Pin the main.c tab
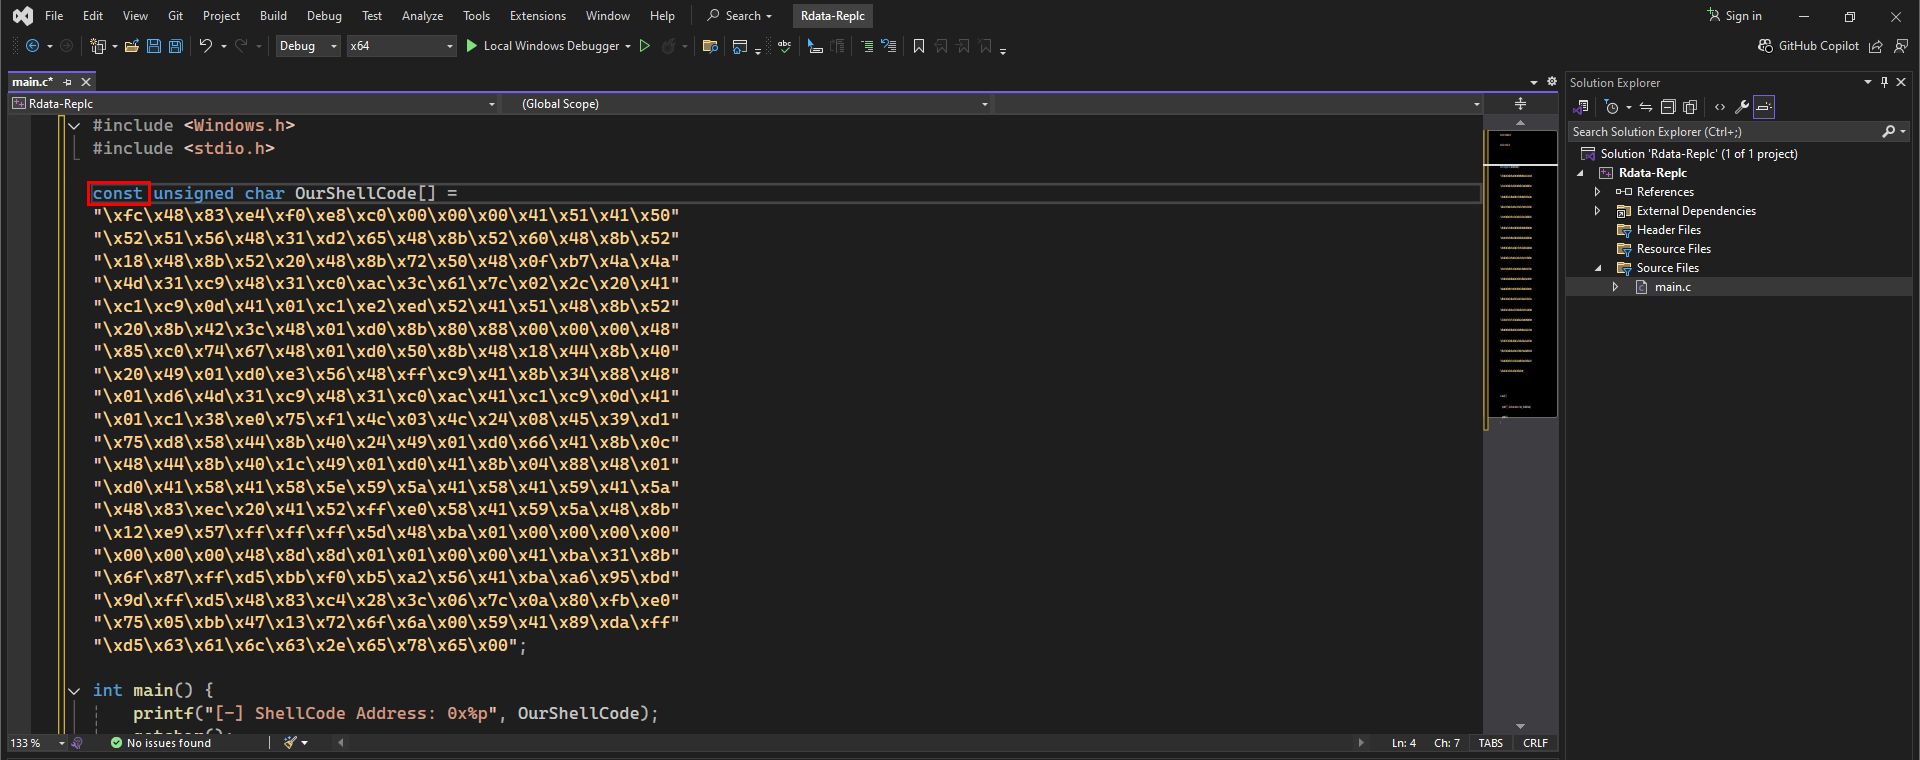This screenshot has height=760, width=1920. (x=68, y=82)
